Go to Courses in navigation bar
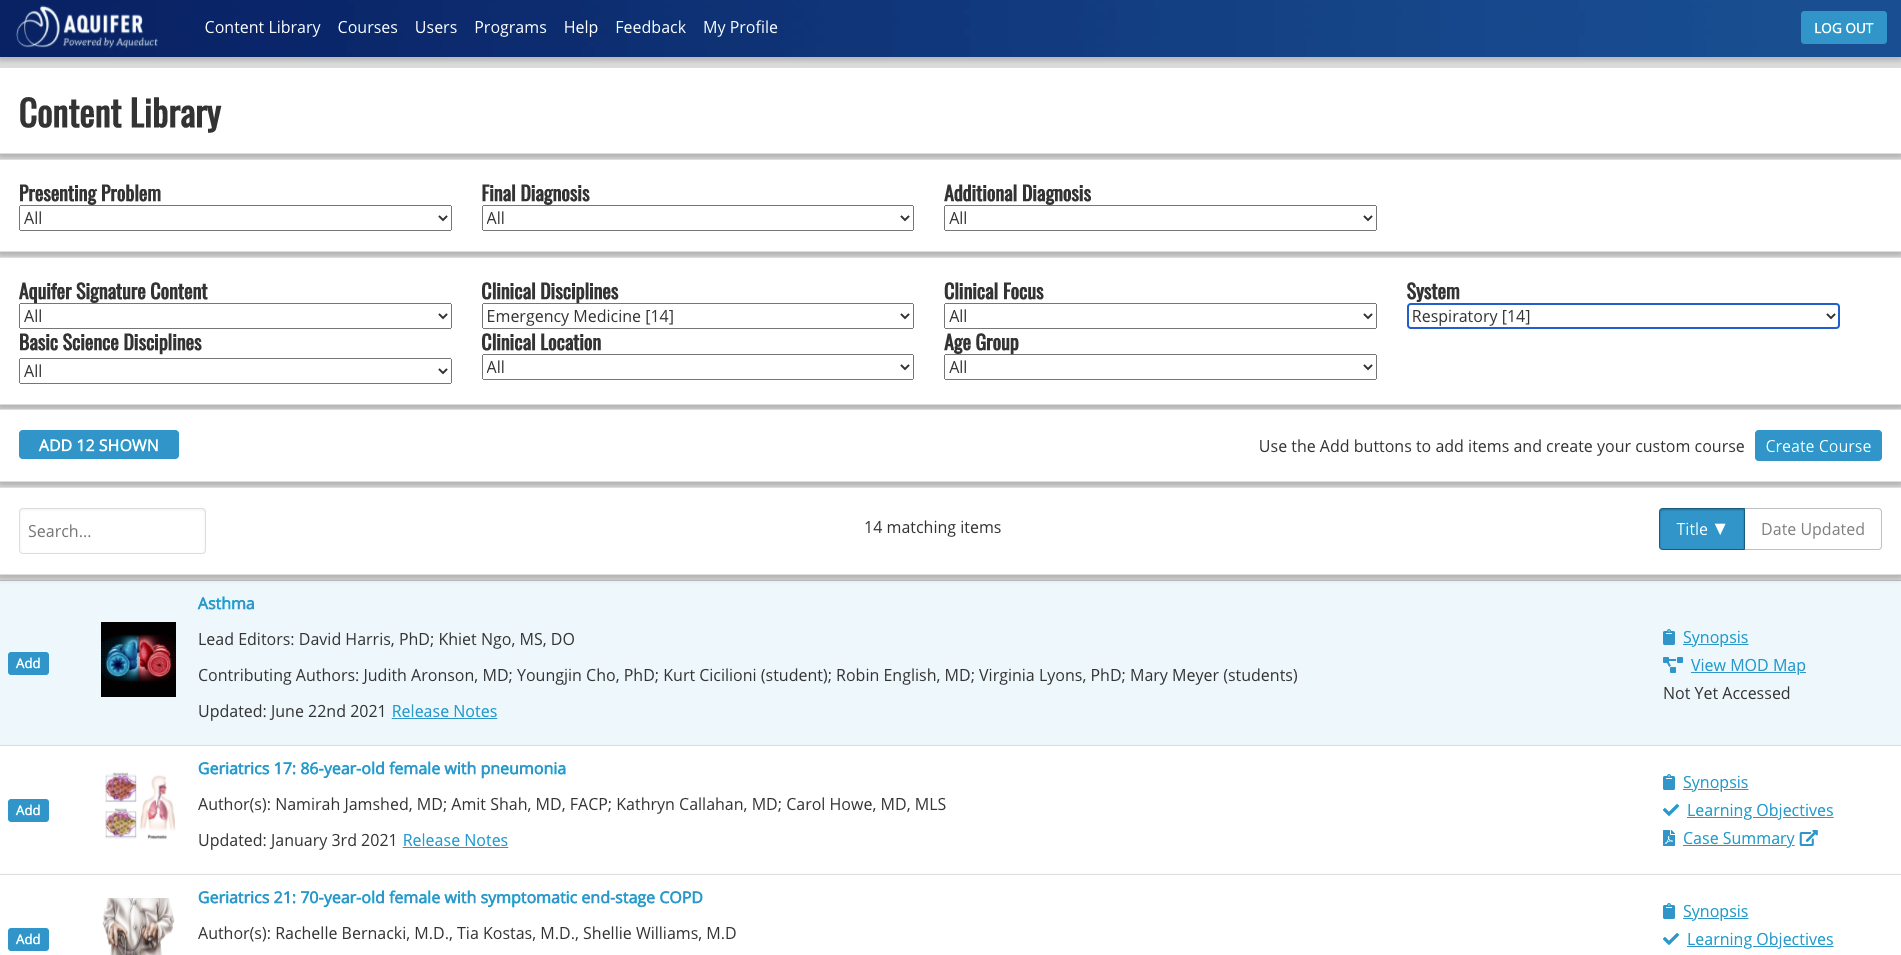1901x955 pixels. (367, 27)
